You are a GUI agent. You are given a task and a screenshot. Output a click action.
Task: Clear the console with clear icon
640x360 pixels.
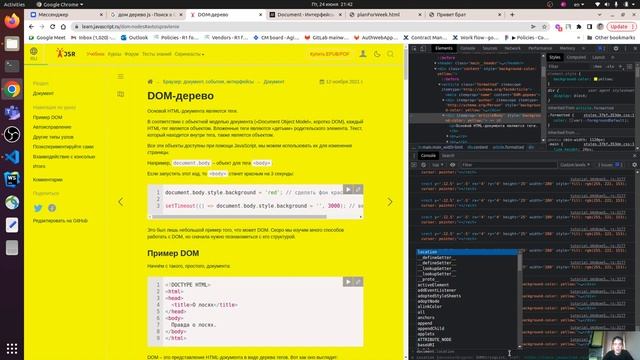(x=423, y=164)
